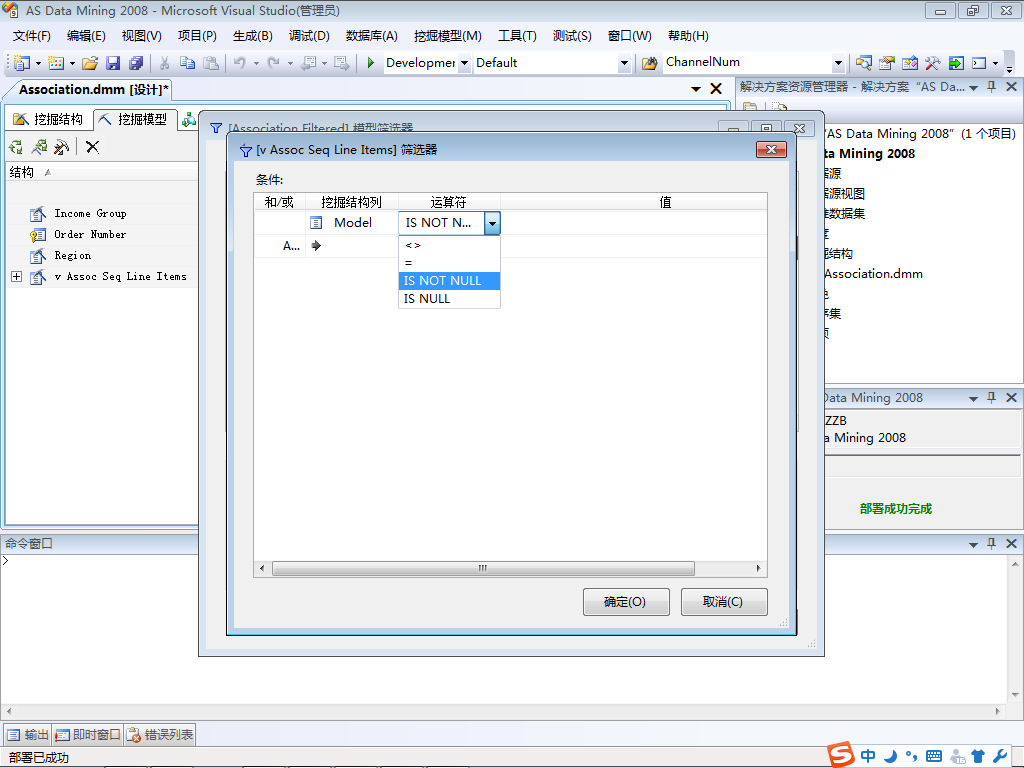Select the IS NULL option
This screenshot has height=768, width=1024.
coord(449,298)
